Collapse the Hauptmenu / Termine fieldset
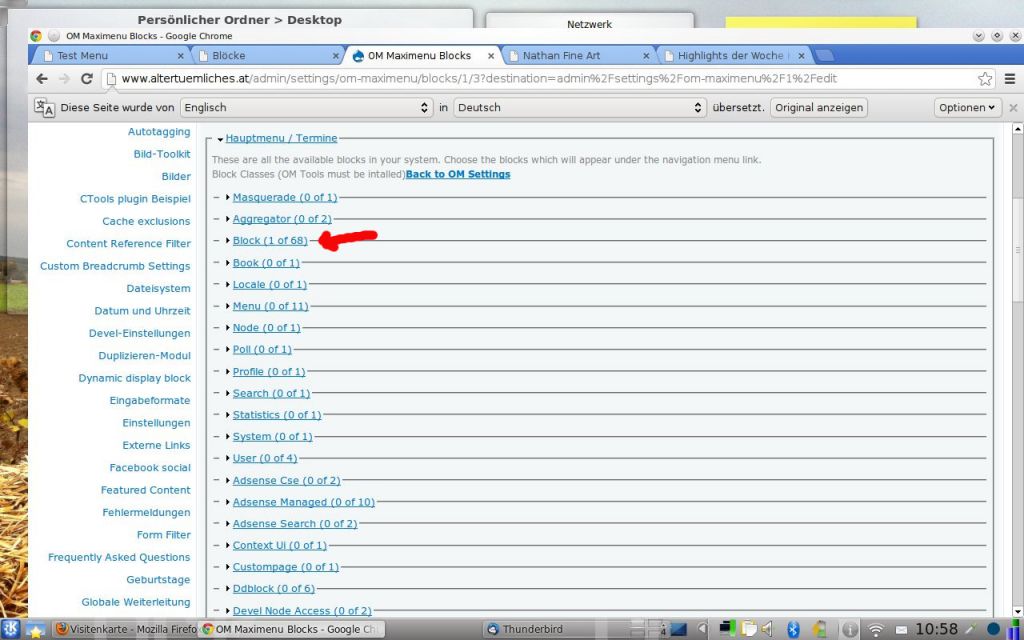The height and width of the screenshot is (640, 1024). click(281, 138)
